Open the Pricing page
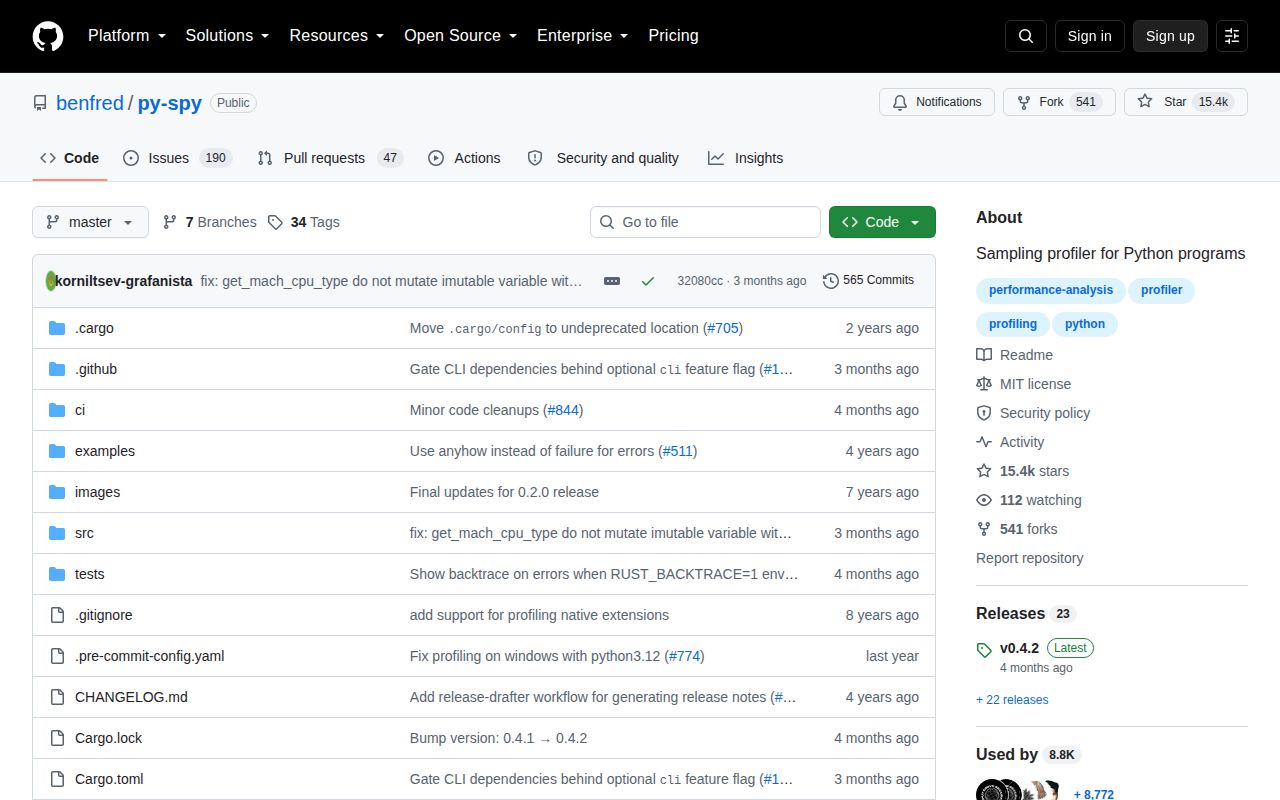The image size is (1280, 800). 673,36
